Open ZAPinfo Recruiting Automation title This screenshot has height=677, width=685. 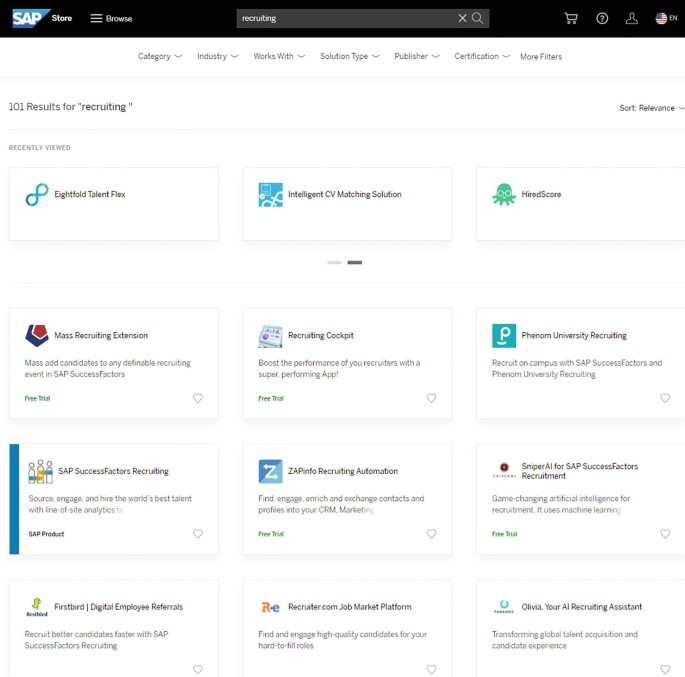click(x=343, y=471)
